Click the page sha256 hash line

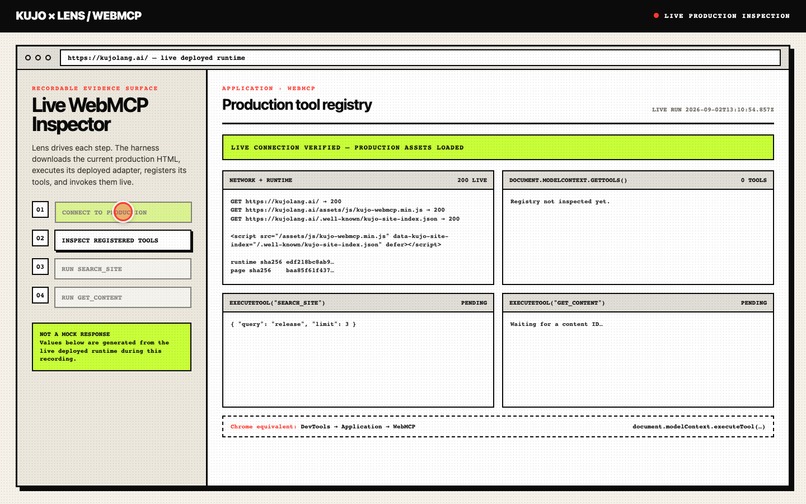pyautogui.click(x=282, y=270)
